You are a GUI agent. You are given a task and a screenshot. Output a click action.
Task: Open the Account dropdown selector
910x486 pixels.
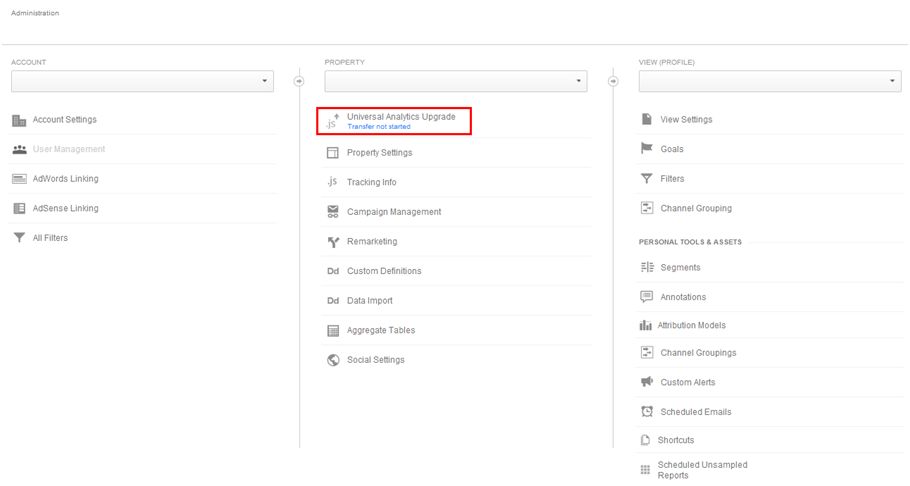click(x=142, y=81)
